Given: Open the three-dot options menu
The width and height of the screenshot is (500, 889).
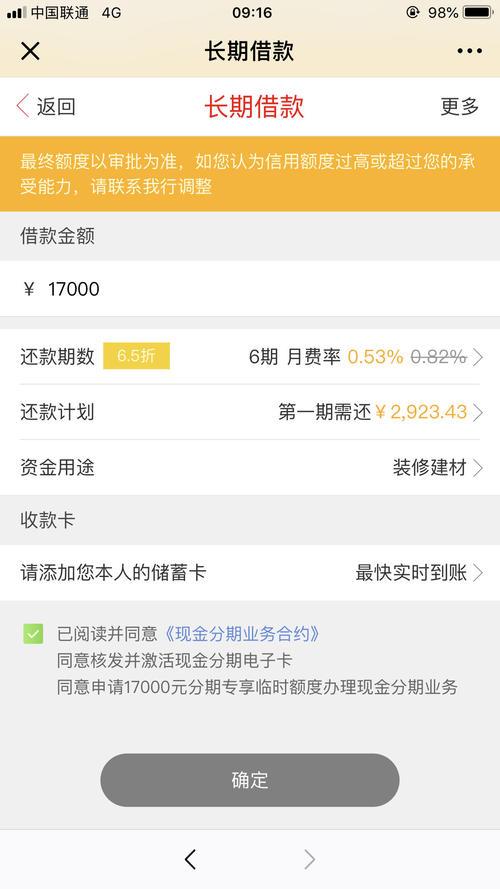Looking at the screenshot, I should (469, 51).
